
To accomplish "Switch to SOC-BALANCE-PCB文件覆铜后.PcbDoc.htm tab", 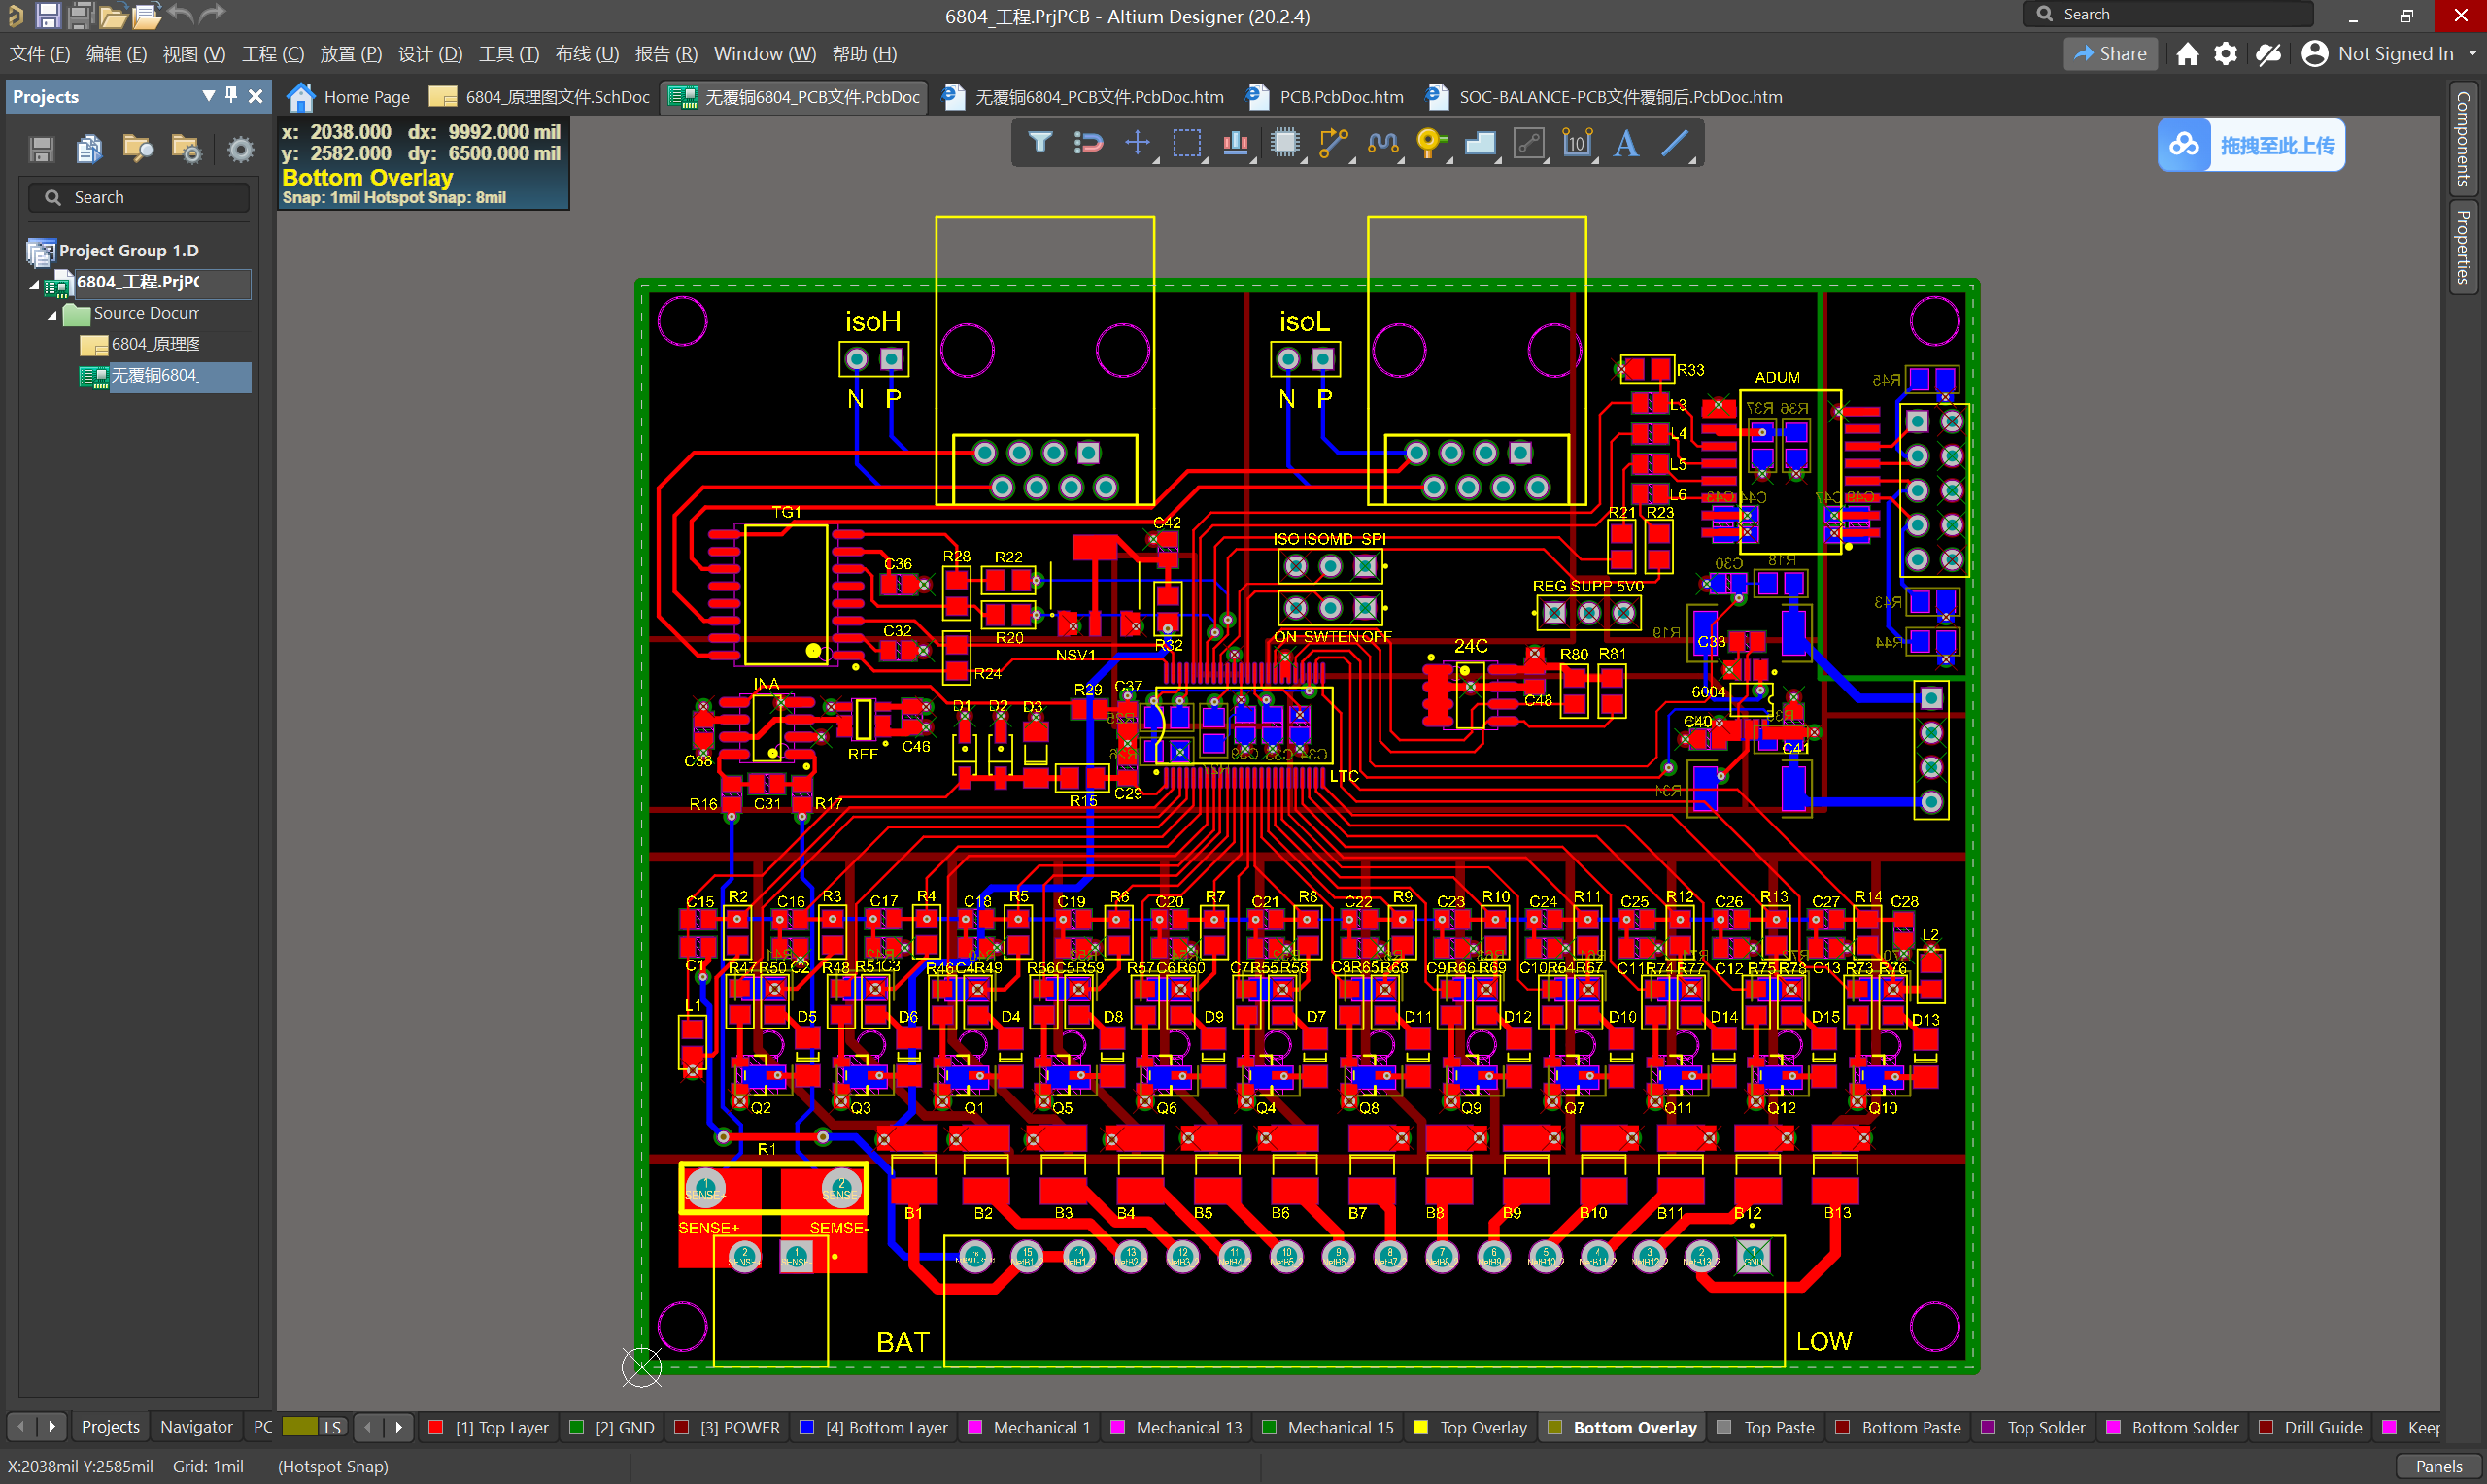I will tap(1604, 97).
